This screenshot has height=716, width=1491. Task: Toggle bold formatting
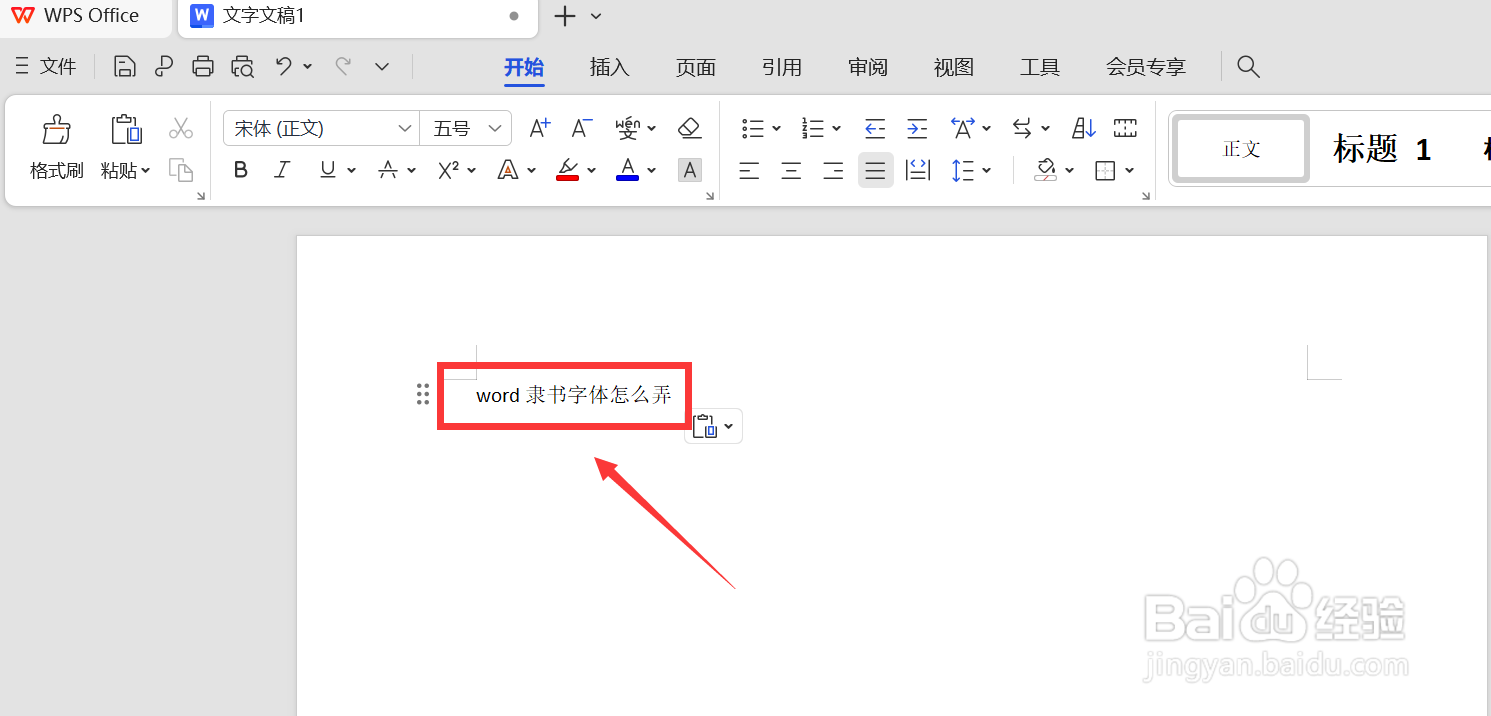(240, 169)
